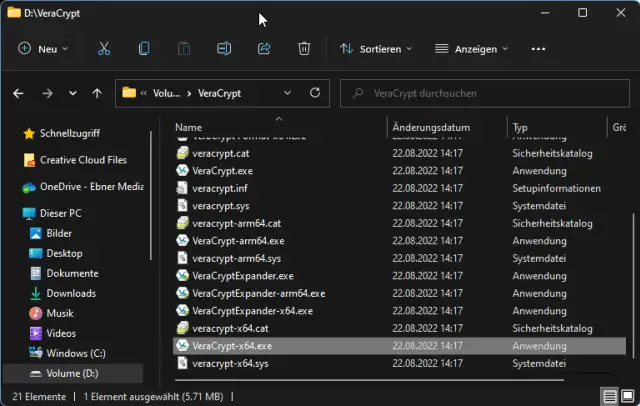640x406 pixels.
Task: Switch to large thumbnails view in status bar
Action: point(627,395)
